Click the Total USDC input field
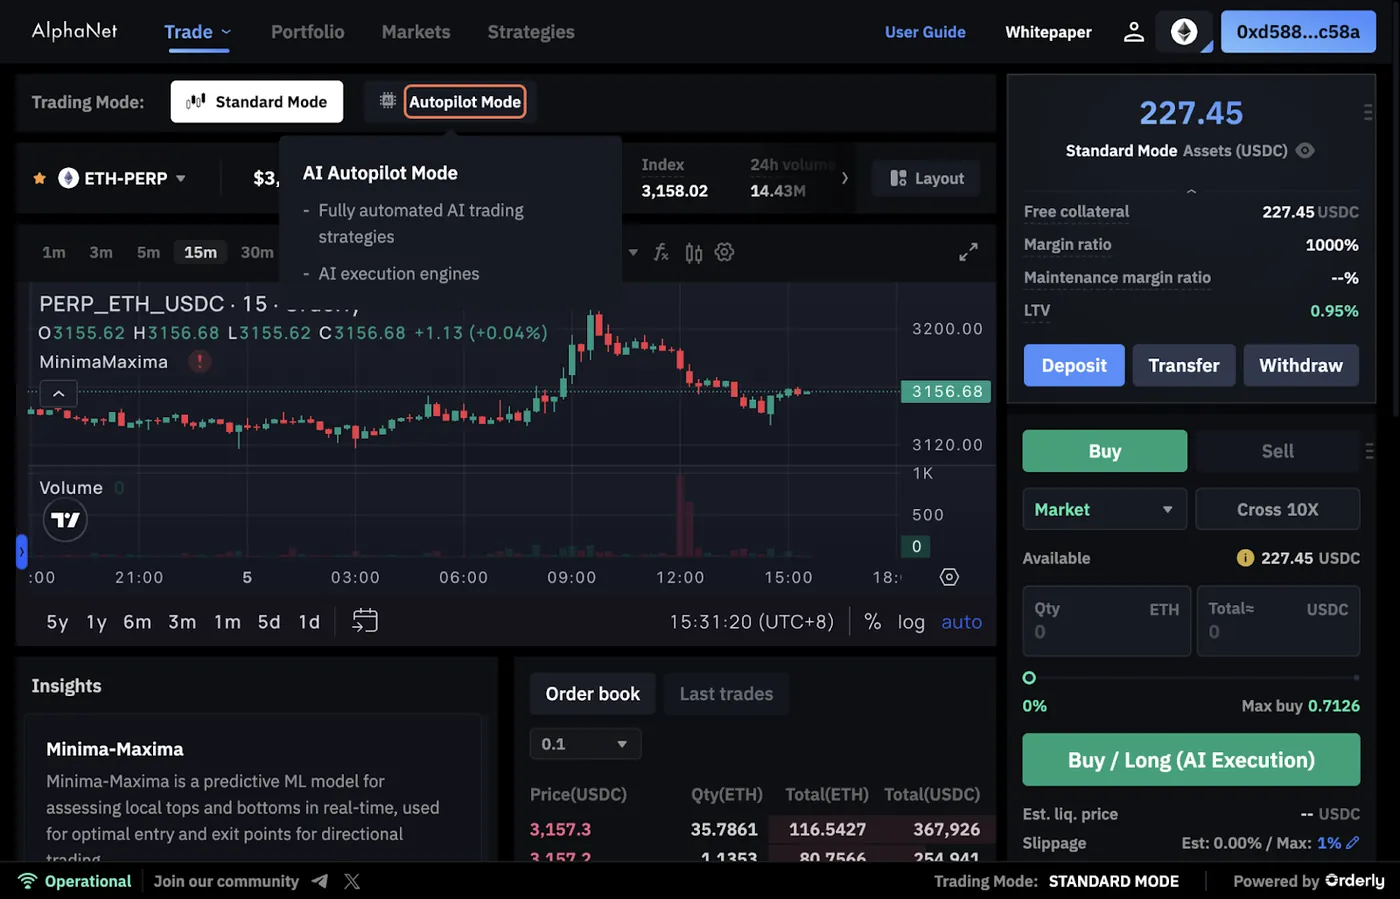 click(1279, 621)
